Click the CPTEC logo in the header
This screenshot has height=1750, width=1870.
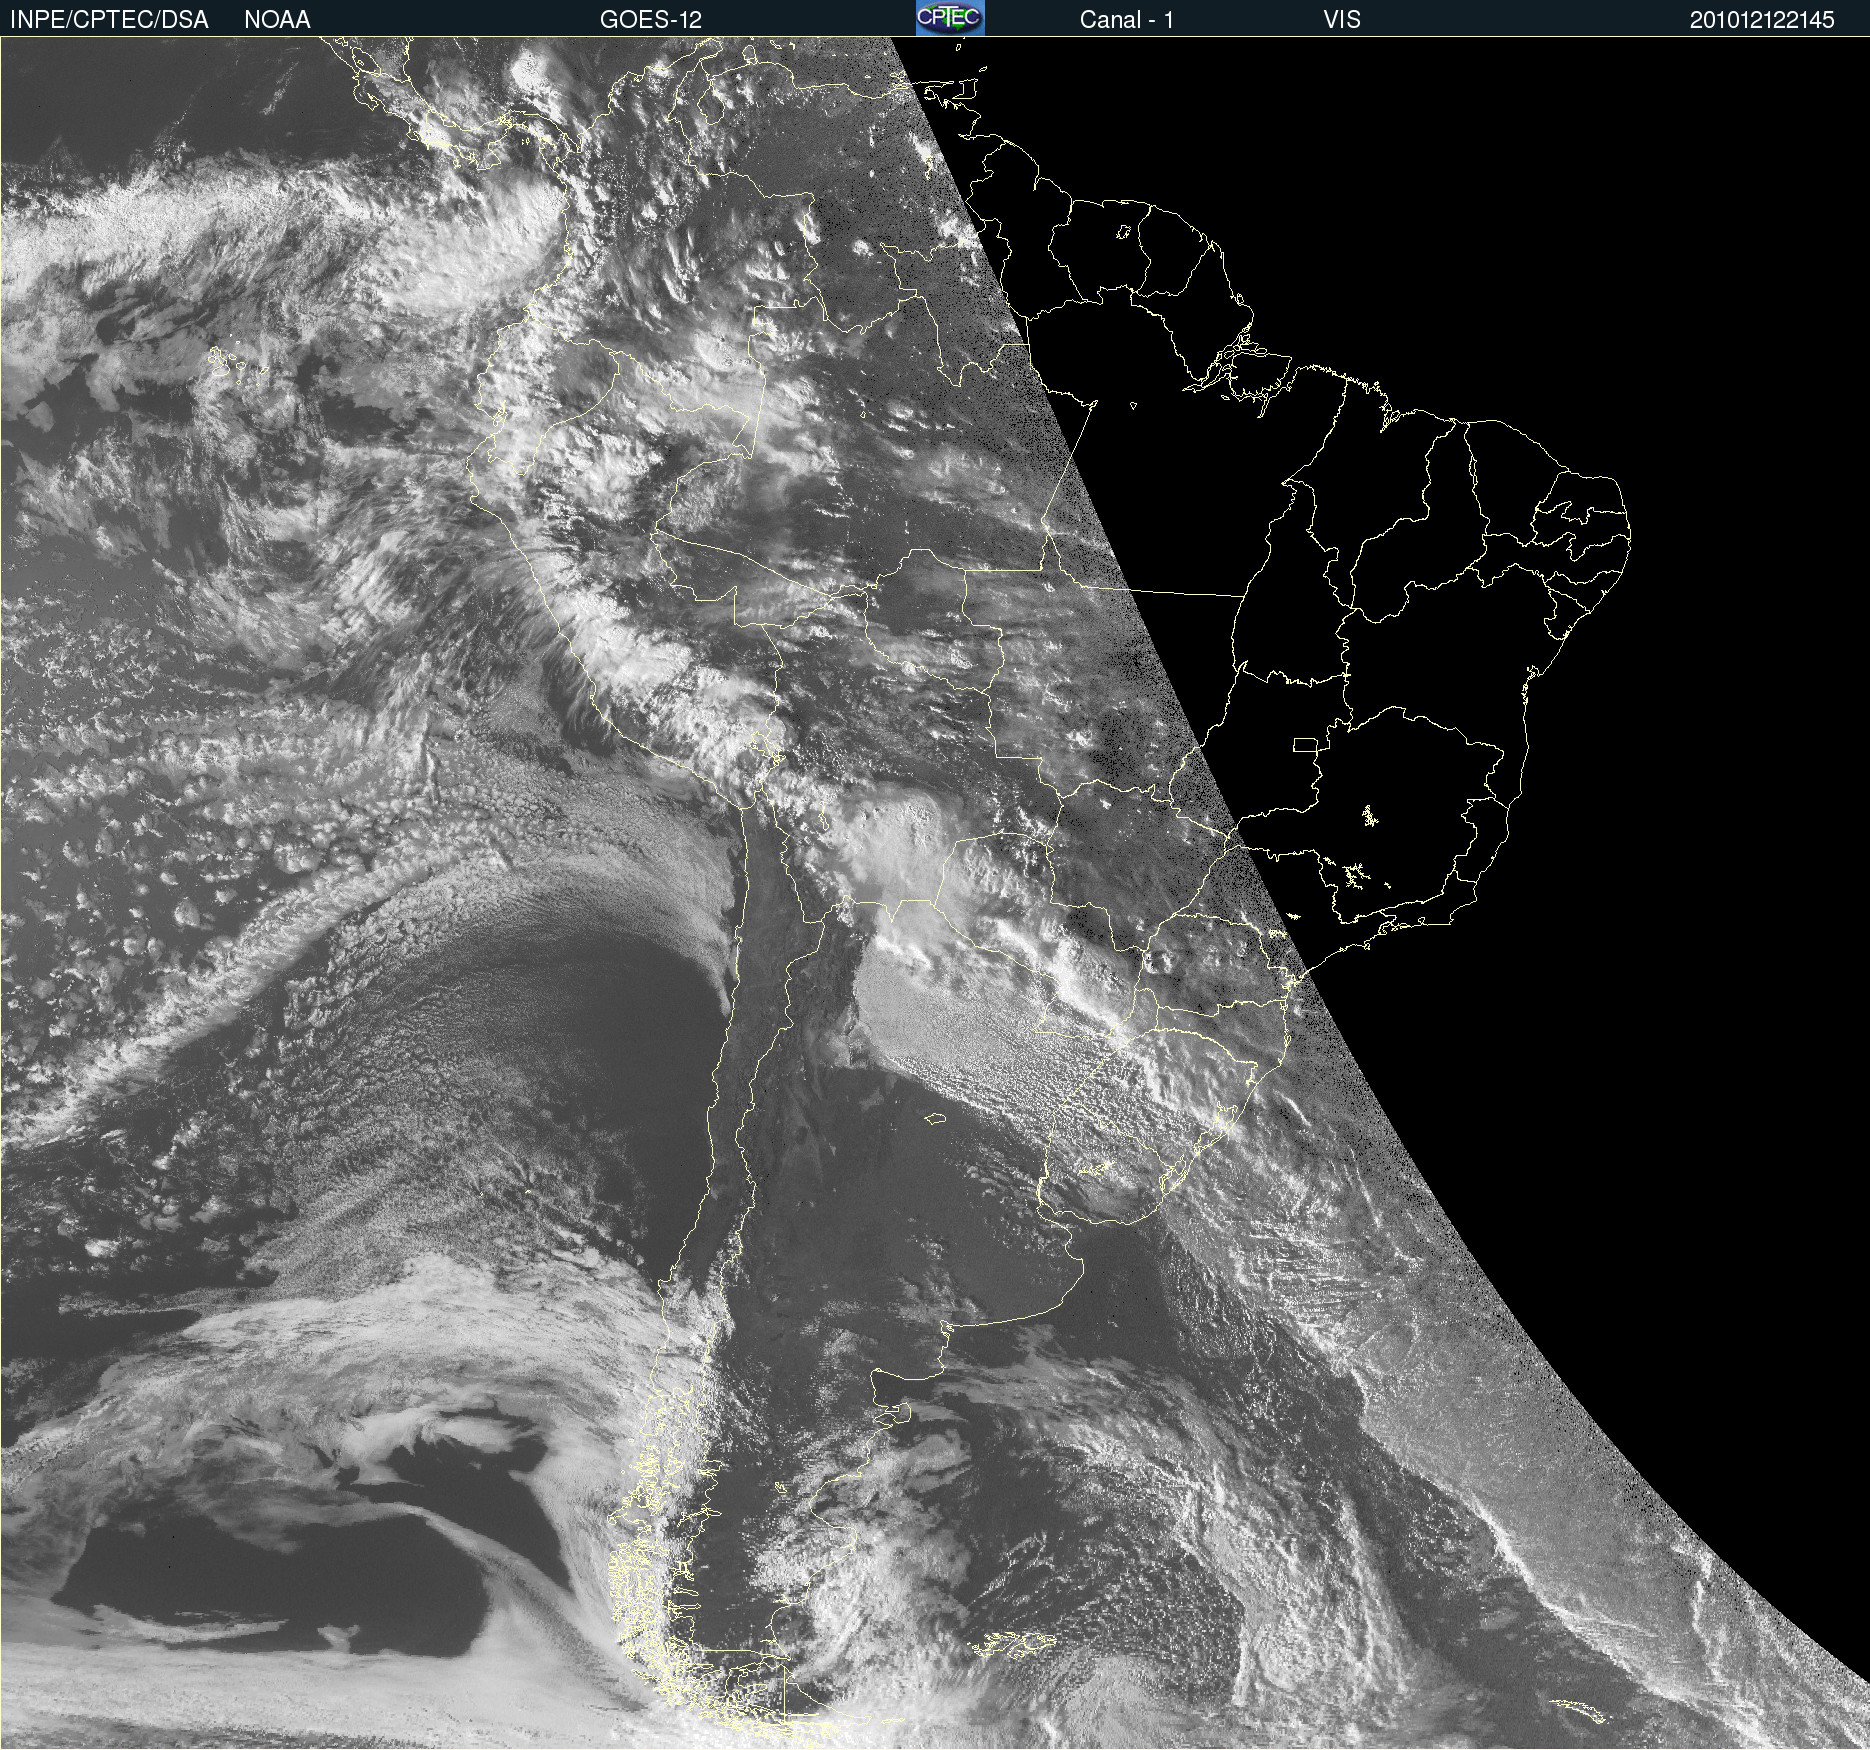[950, 18]
